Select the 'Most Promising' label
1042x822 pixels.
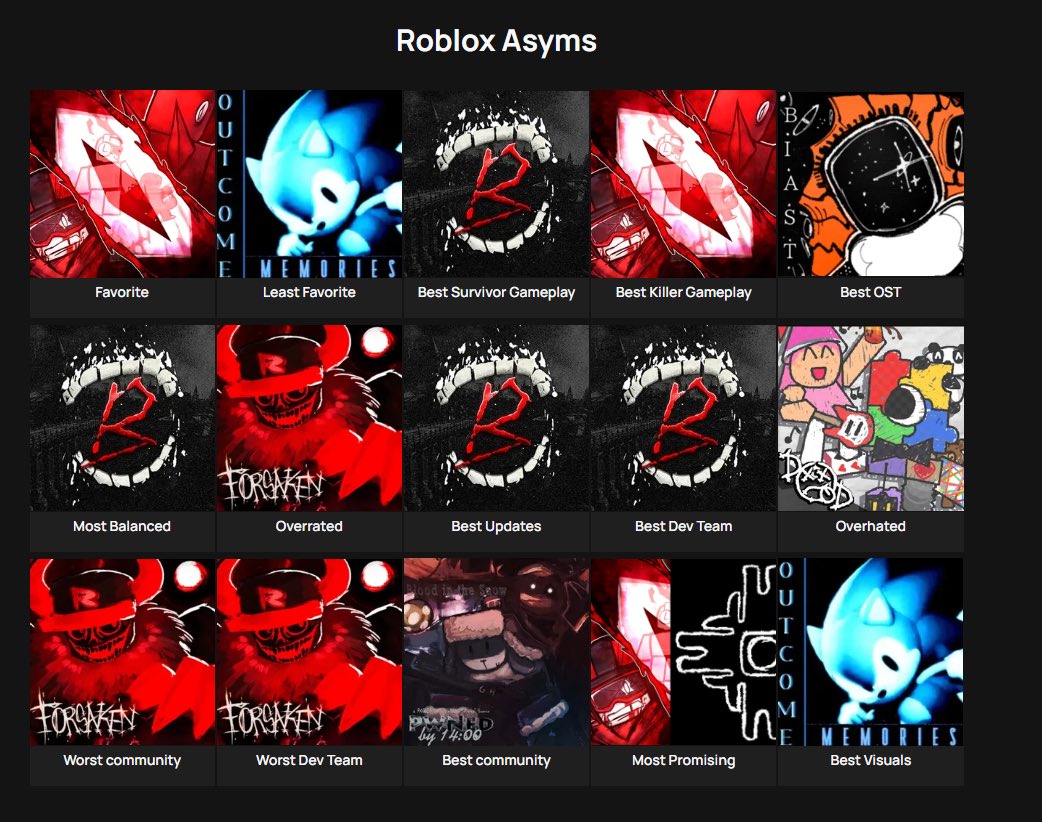683,760
